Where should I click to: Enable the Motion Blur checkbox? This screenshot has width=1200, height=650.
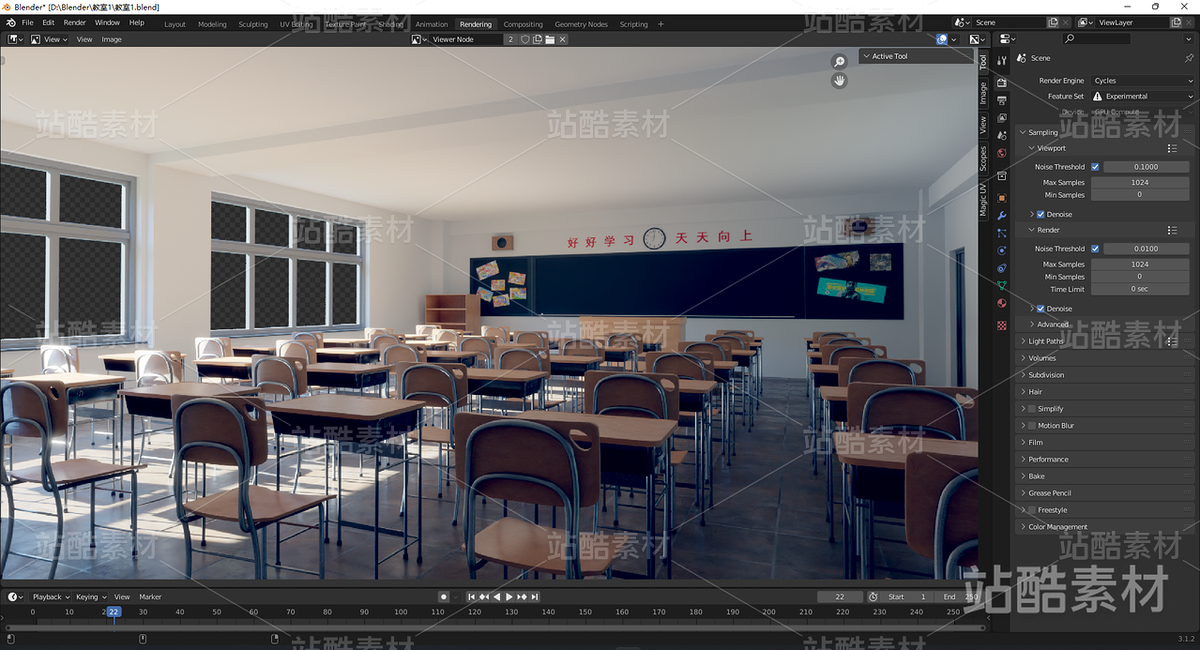1032,426
